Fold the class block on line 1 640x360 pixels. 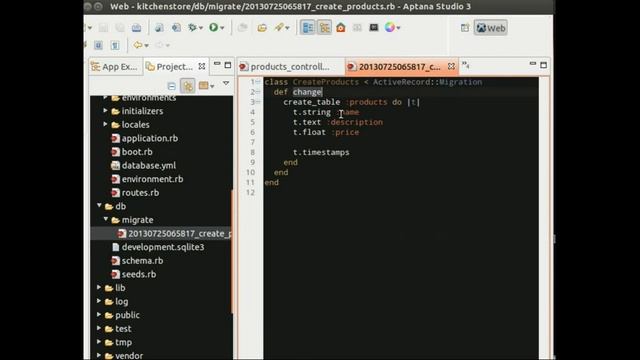coord(258,82)
